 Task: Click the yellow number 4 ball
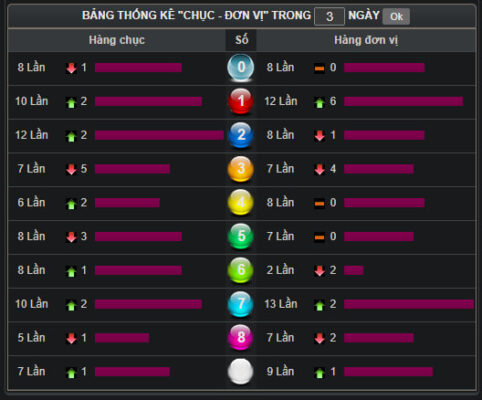tap(241, 202)
